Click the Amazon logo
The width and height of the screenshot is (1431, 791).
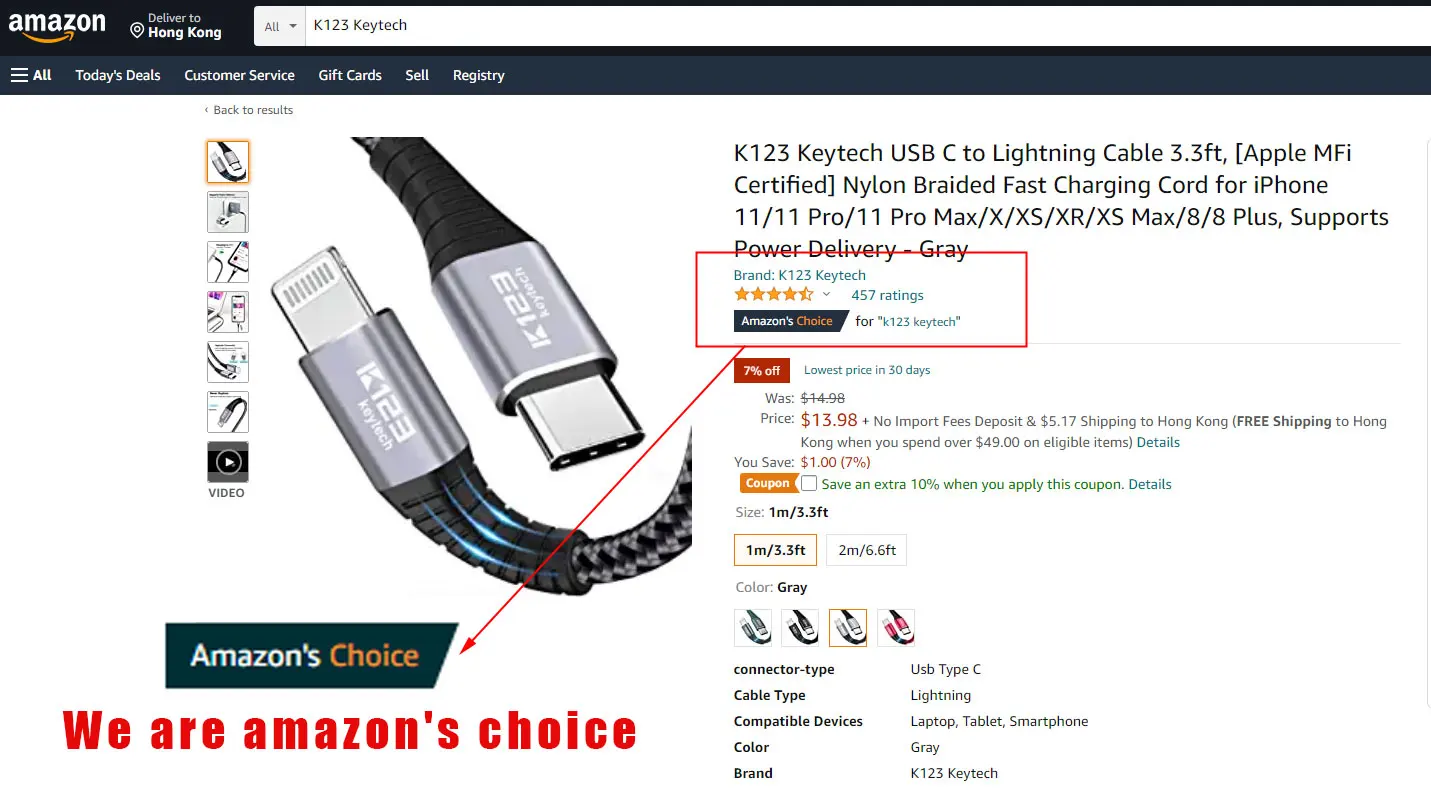57,27
